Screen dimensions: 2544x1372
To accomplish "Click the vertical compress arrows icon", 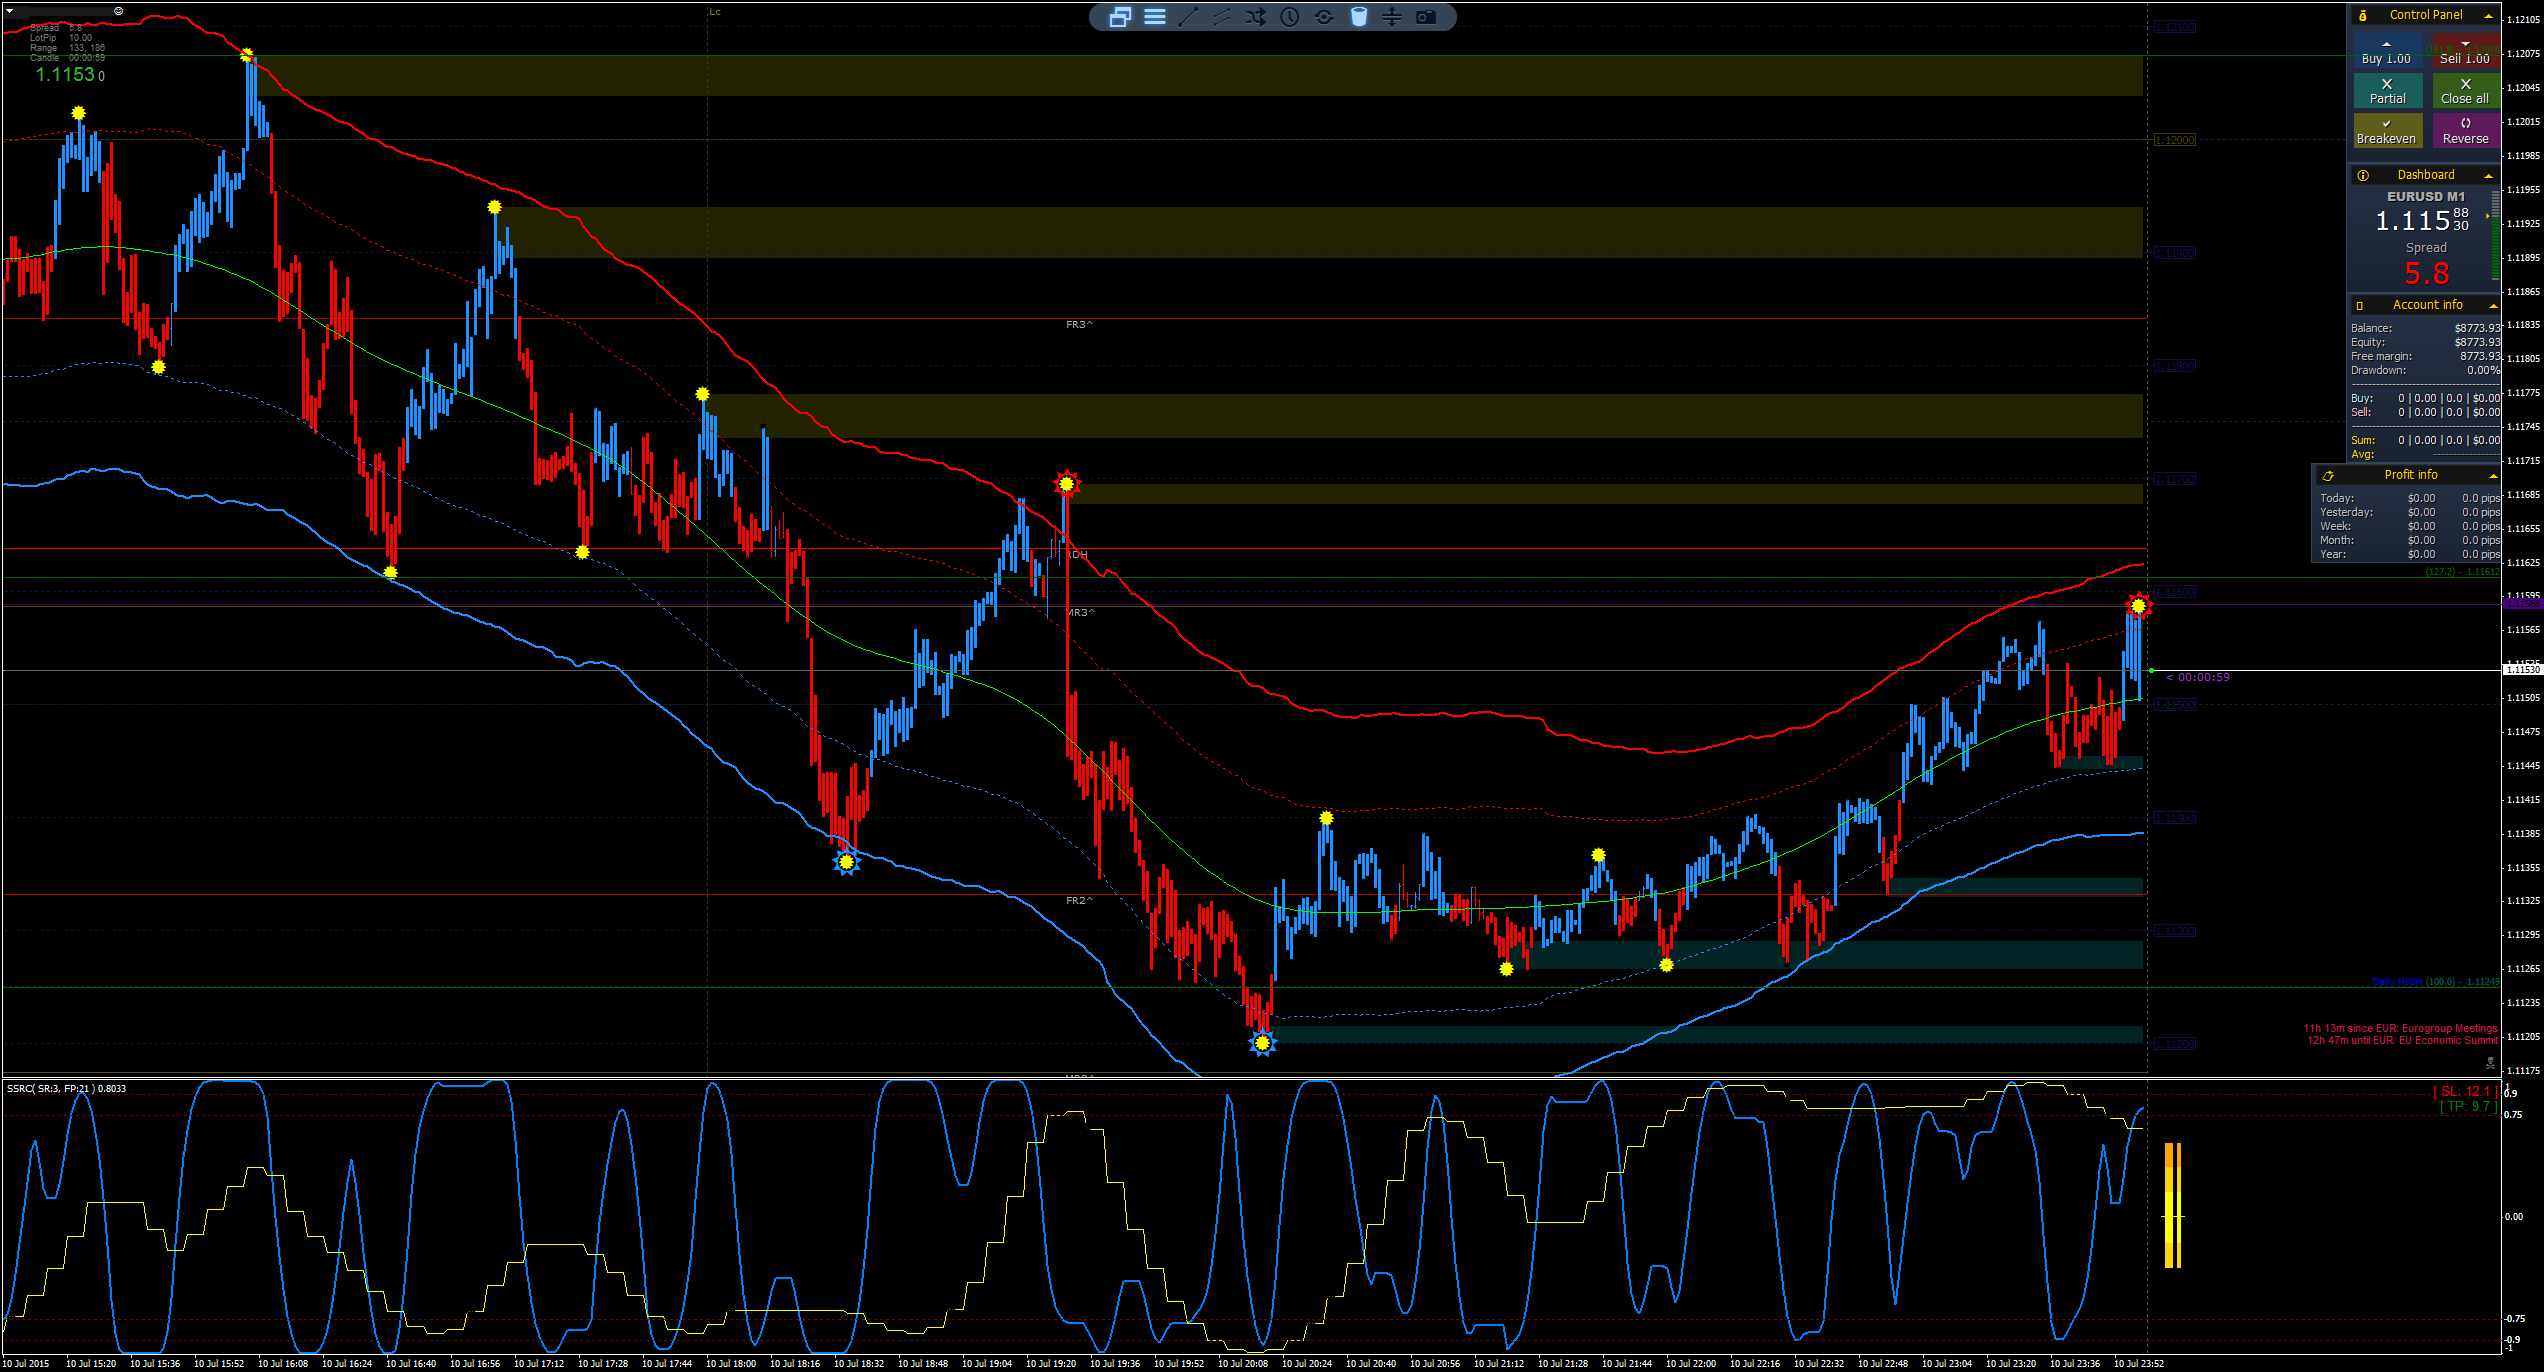I will [1392, 17].
